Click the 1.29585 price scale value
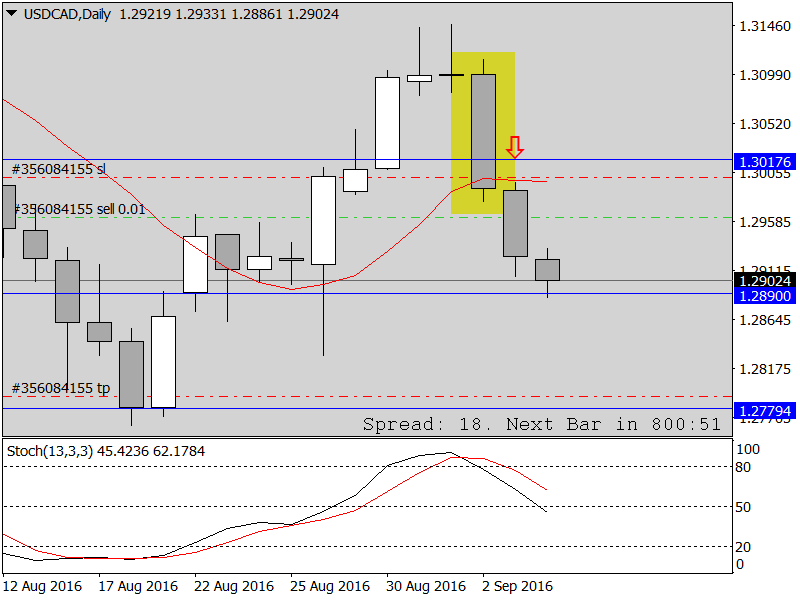 pos(765,222)
